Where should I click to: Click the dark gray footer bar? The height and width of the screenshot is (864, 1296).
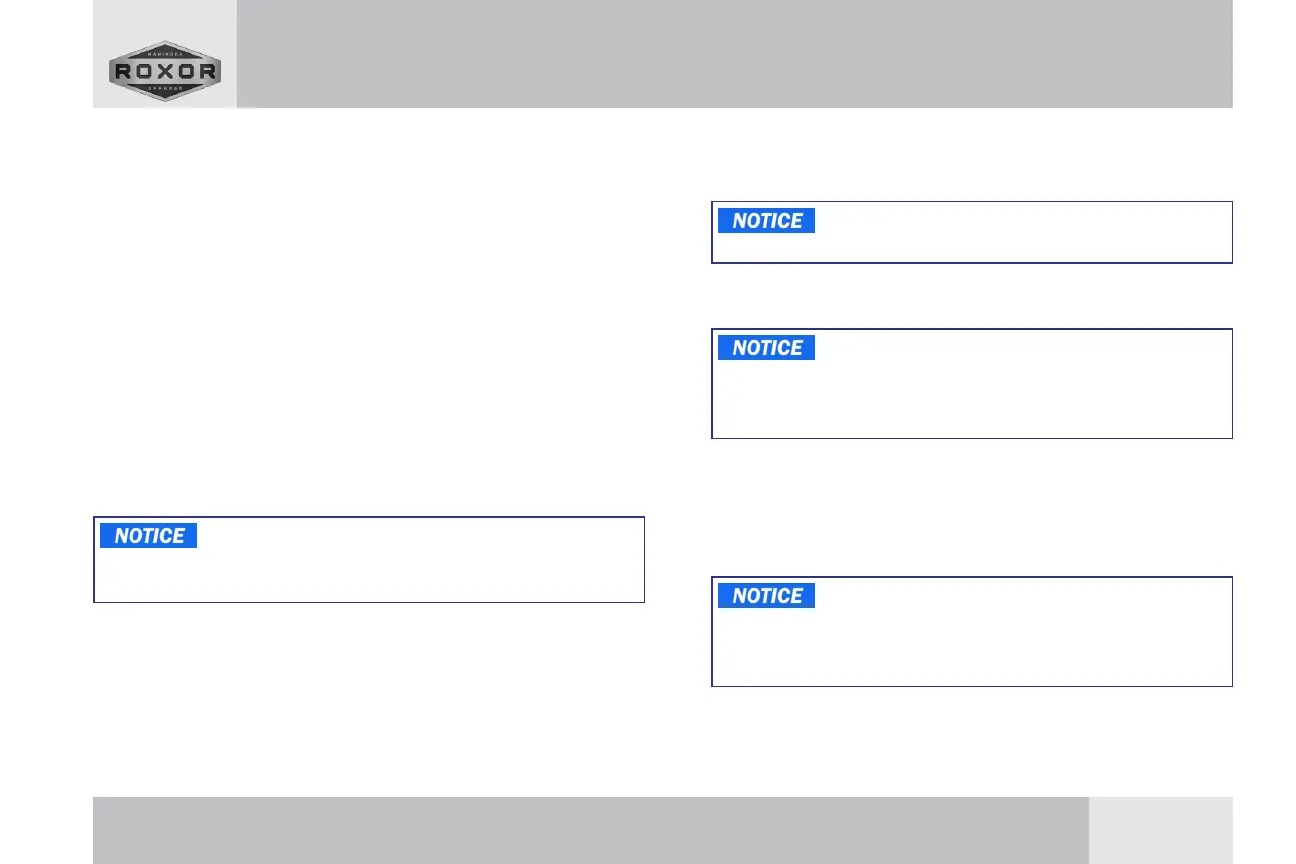click(x=590, y=830)
